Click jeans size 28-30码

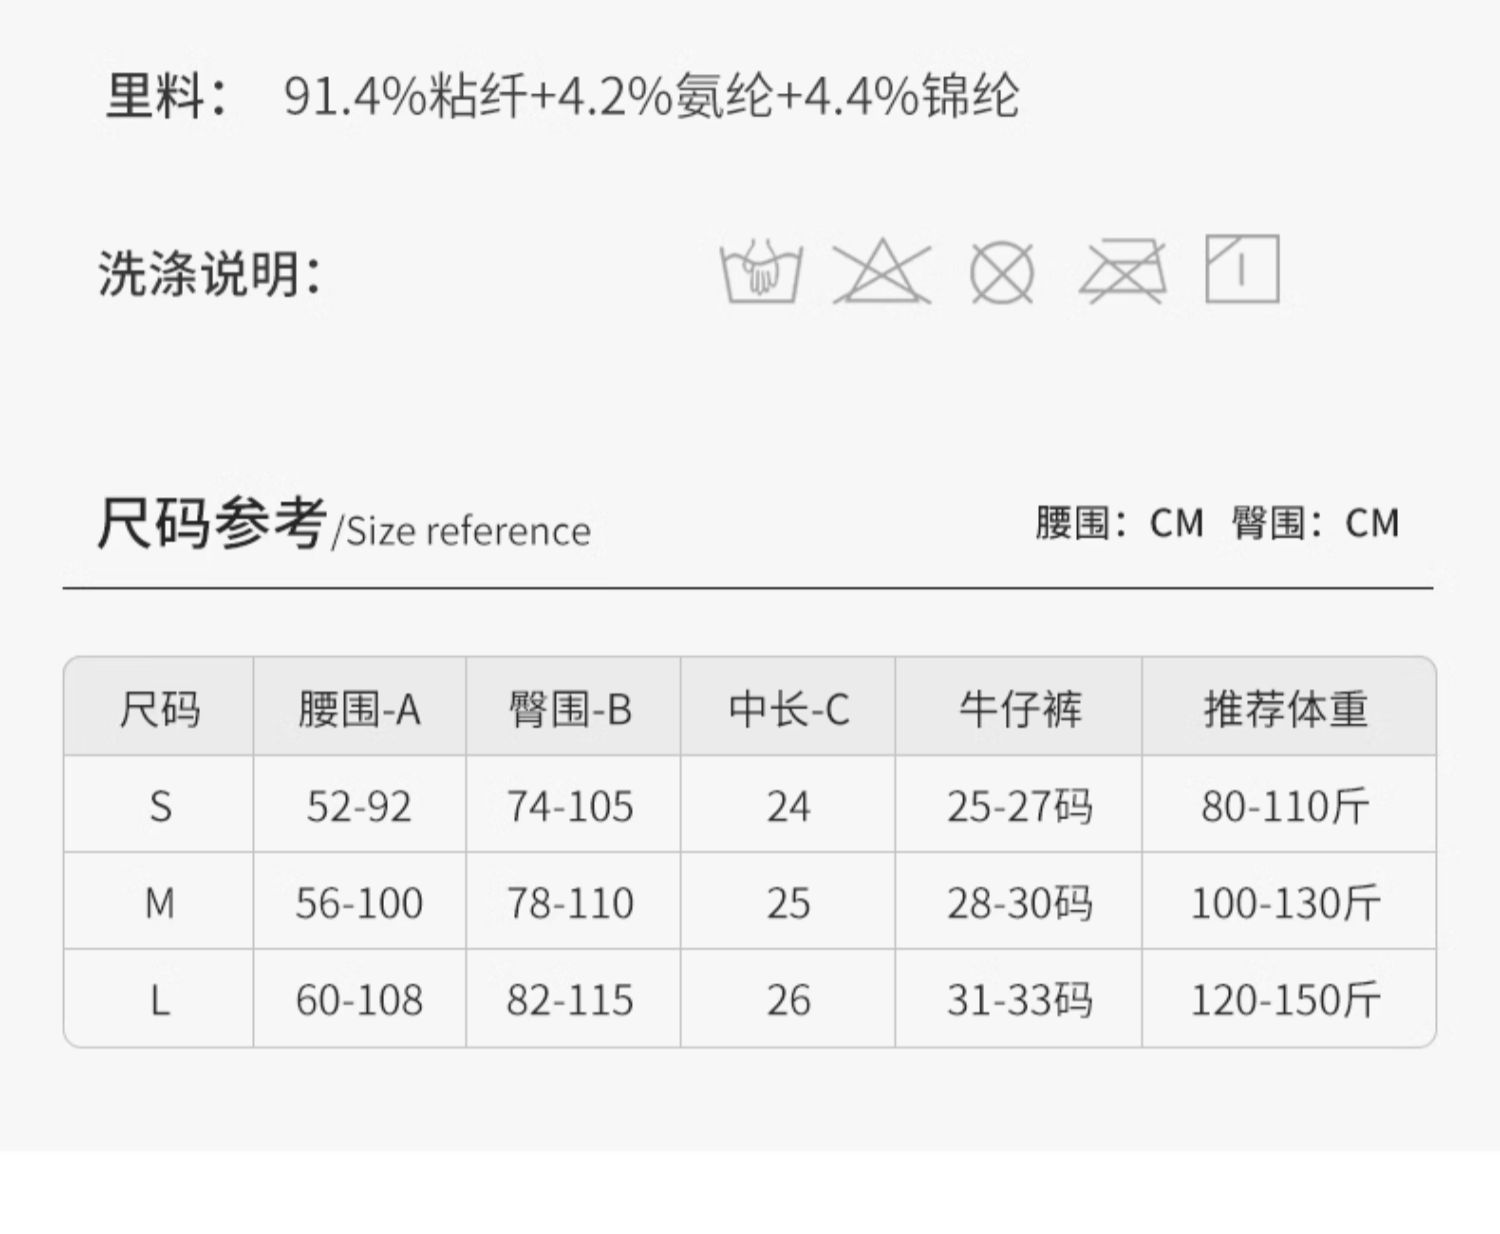[1020, 903]
